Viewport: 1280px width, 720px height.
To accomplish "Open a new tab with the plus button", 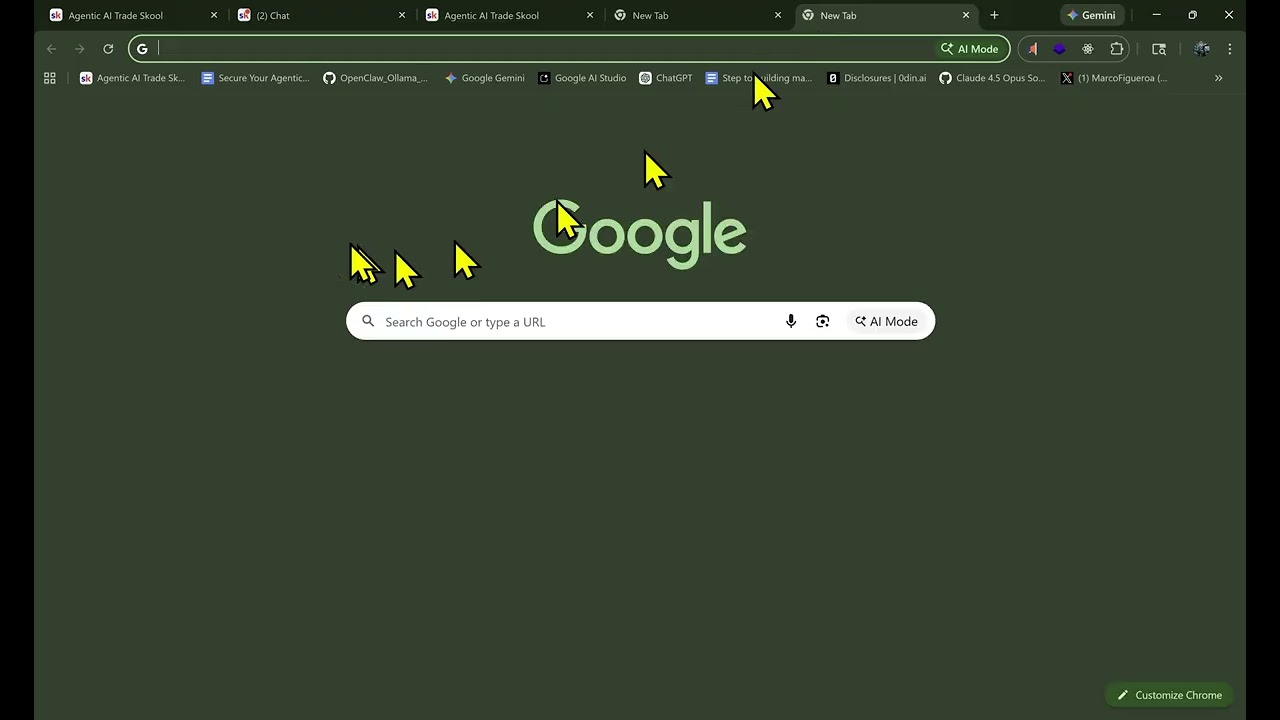I will click(x=994, y=15).
